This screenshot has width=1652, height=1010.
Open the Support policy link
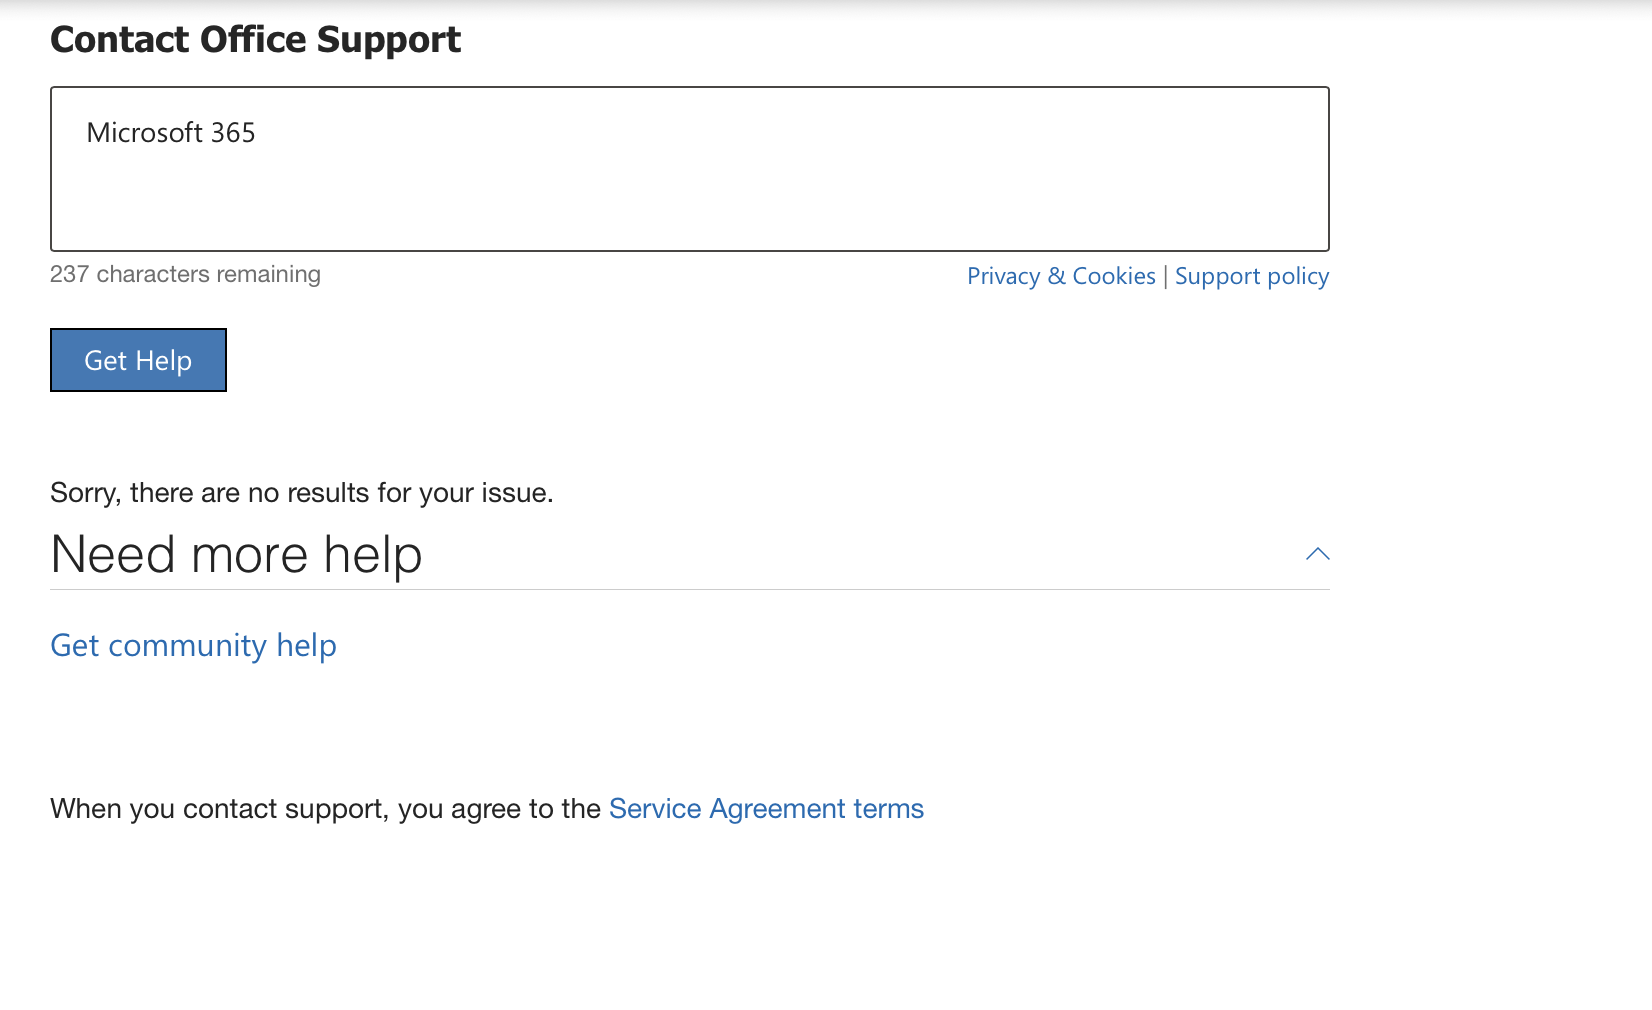pos(1252,276)
